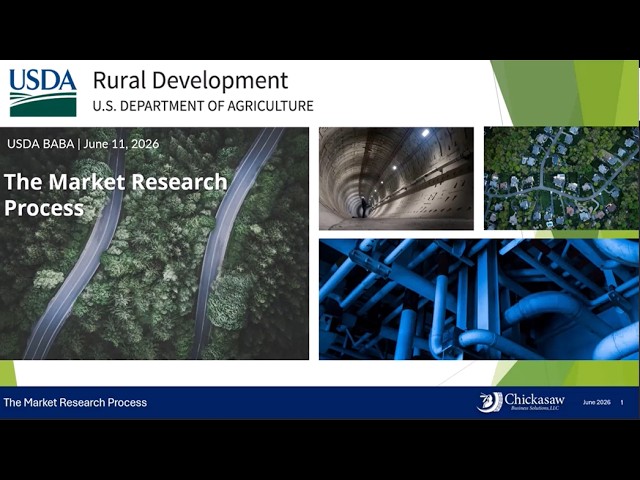Click the forest roads aerial photo
640x480 pixels.
(154, 243)
